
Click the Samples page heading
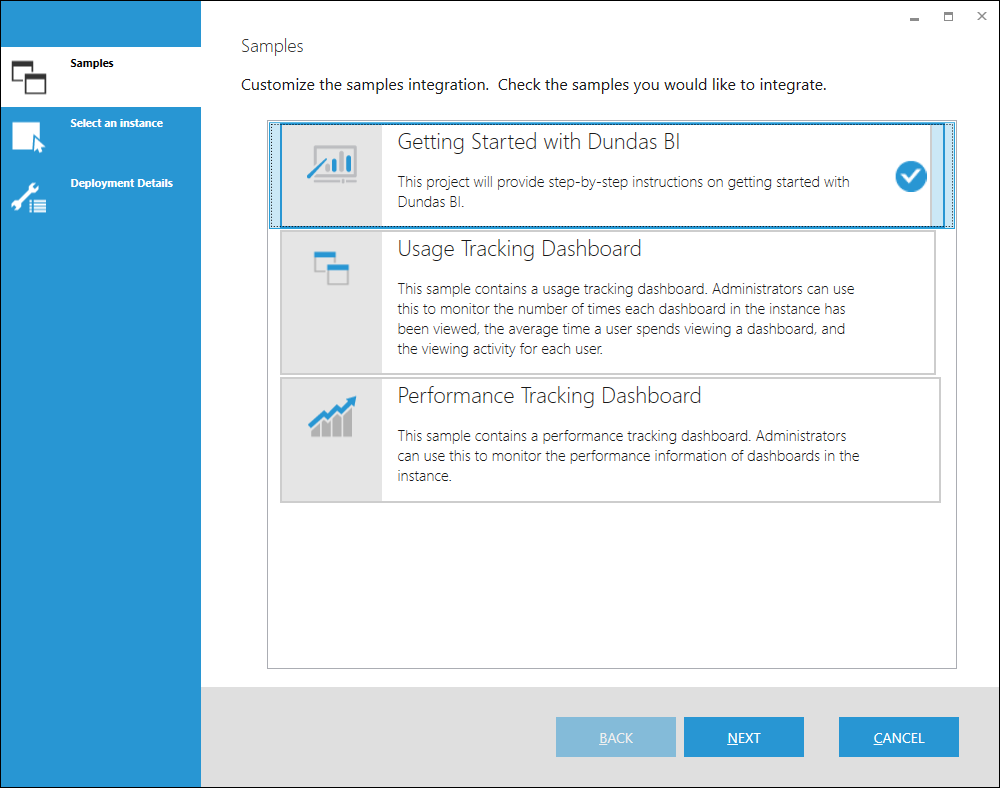(x=272, y=46)
